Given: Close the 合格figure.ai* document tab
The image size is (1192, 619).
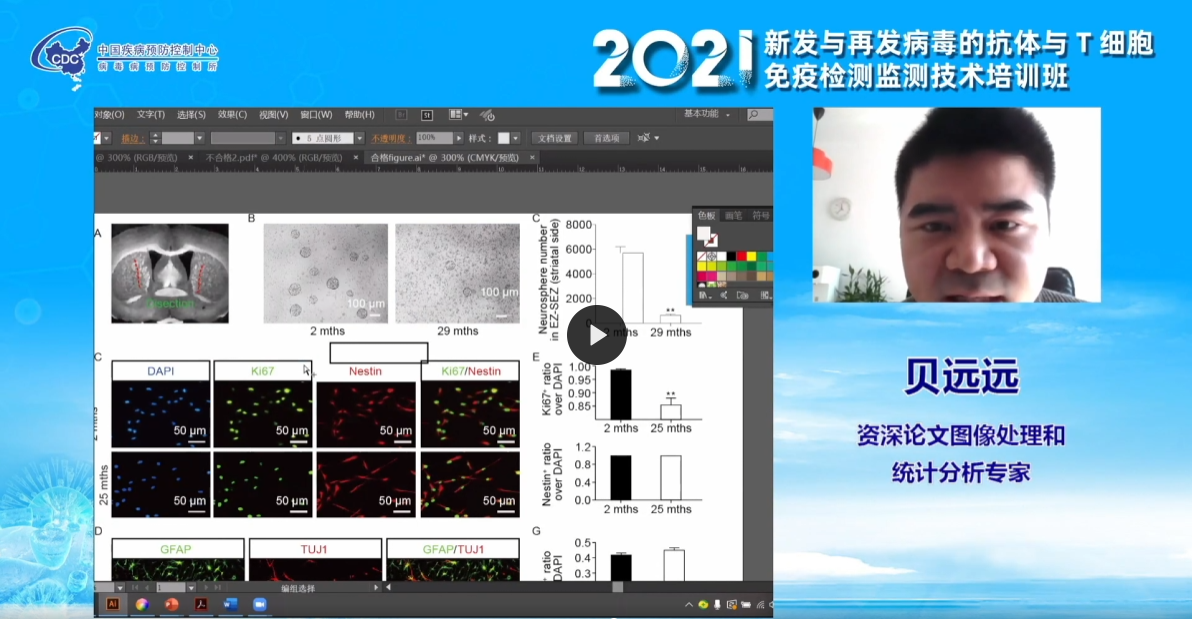Looking at the screenshot, I should click(532, 157).
